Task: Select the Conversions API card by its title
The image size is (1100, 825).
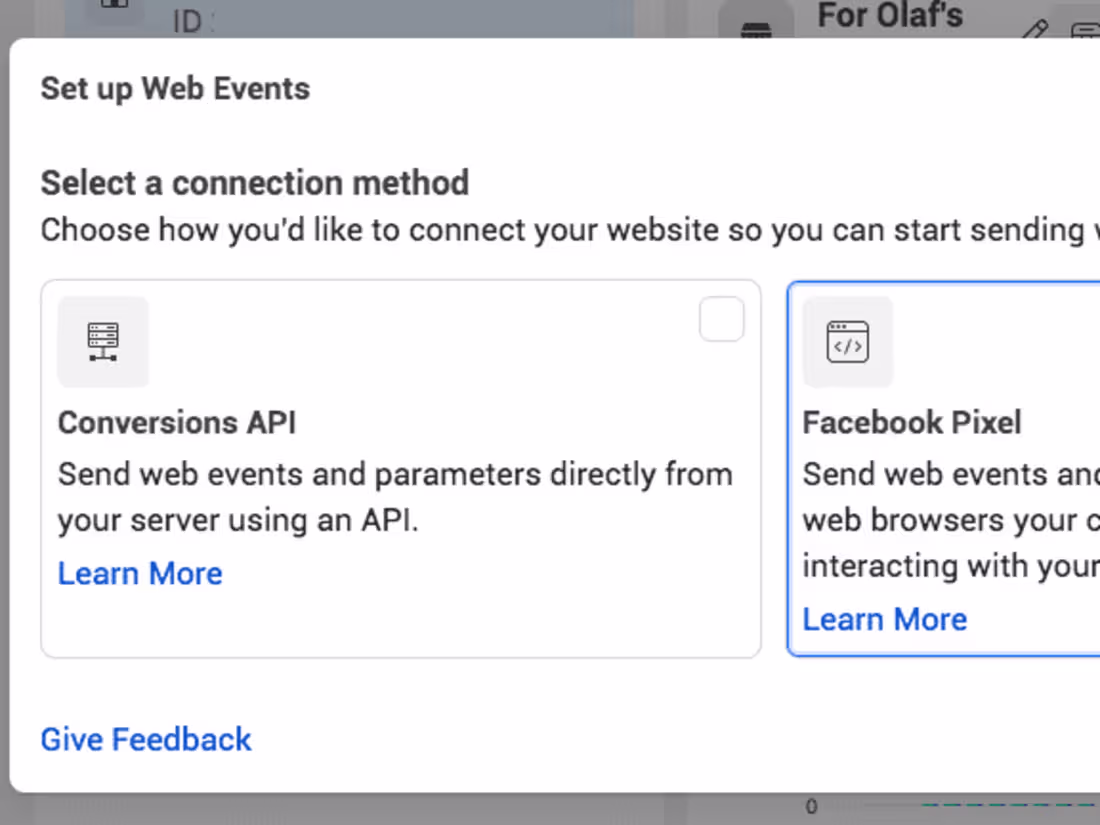Action: point(177,423)
